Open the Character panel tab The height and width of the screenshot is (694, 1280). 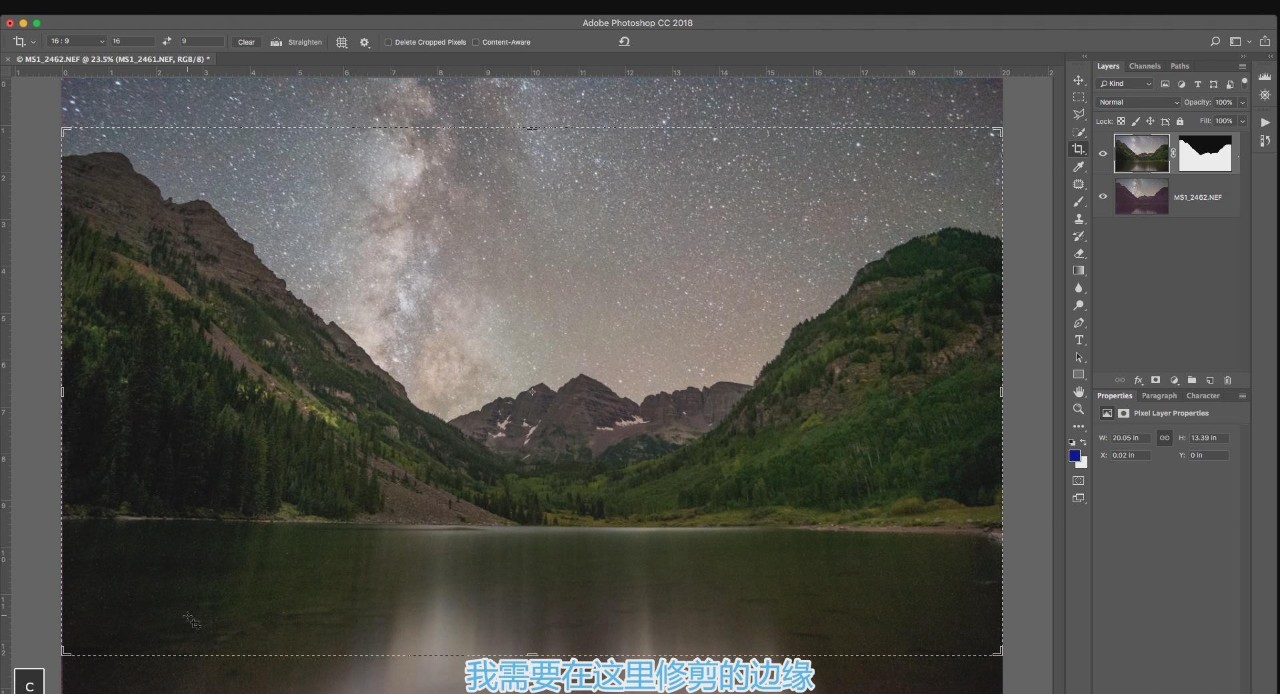[1203, 396]
